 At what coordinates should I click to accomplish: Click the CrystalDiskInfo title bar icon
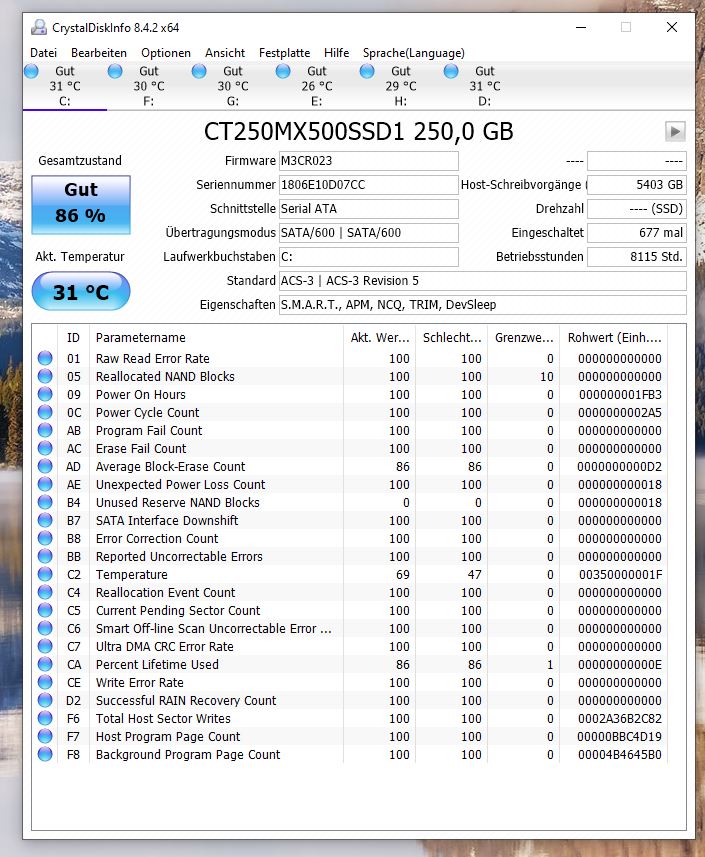click(39, 27)
